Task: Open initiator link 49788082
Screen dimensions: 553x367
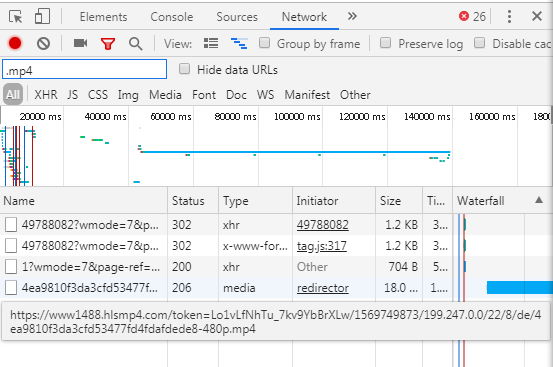Action: pos(322,225)
